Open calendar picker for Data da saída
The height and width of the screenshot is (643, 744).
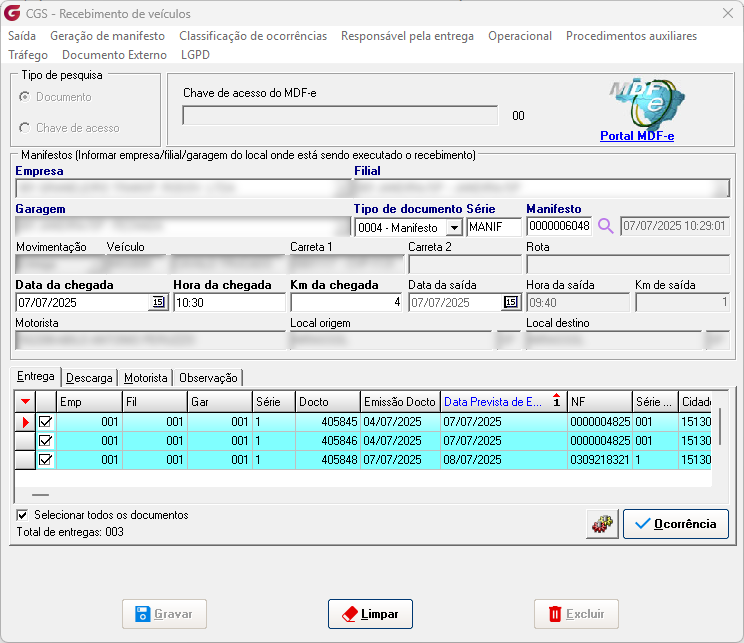point(511,302)
